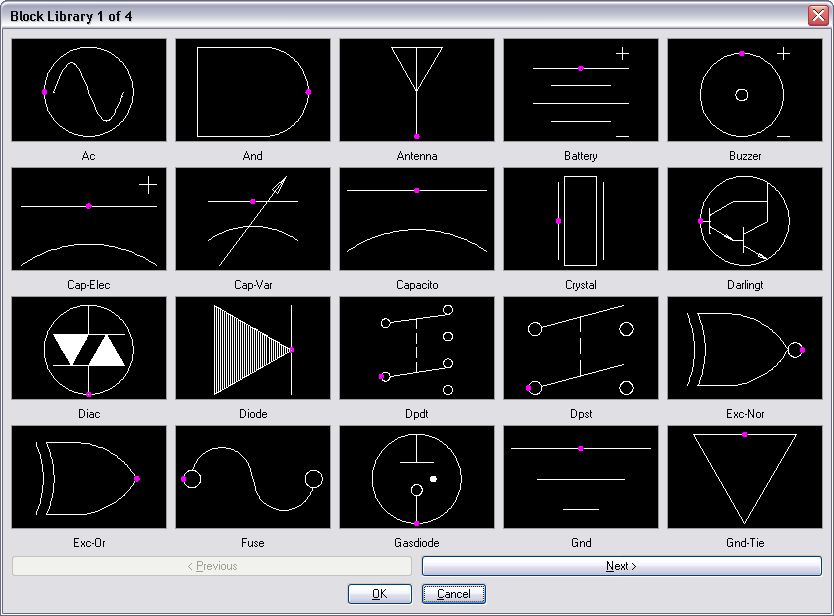Pick the Darlingt transistor block
This screenshot has width=834, height=616.
click(x=745, y=220)
